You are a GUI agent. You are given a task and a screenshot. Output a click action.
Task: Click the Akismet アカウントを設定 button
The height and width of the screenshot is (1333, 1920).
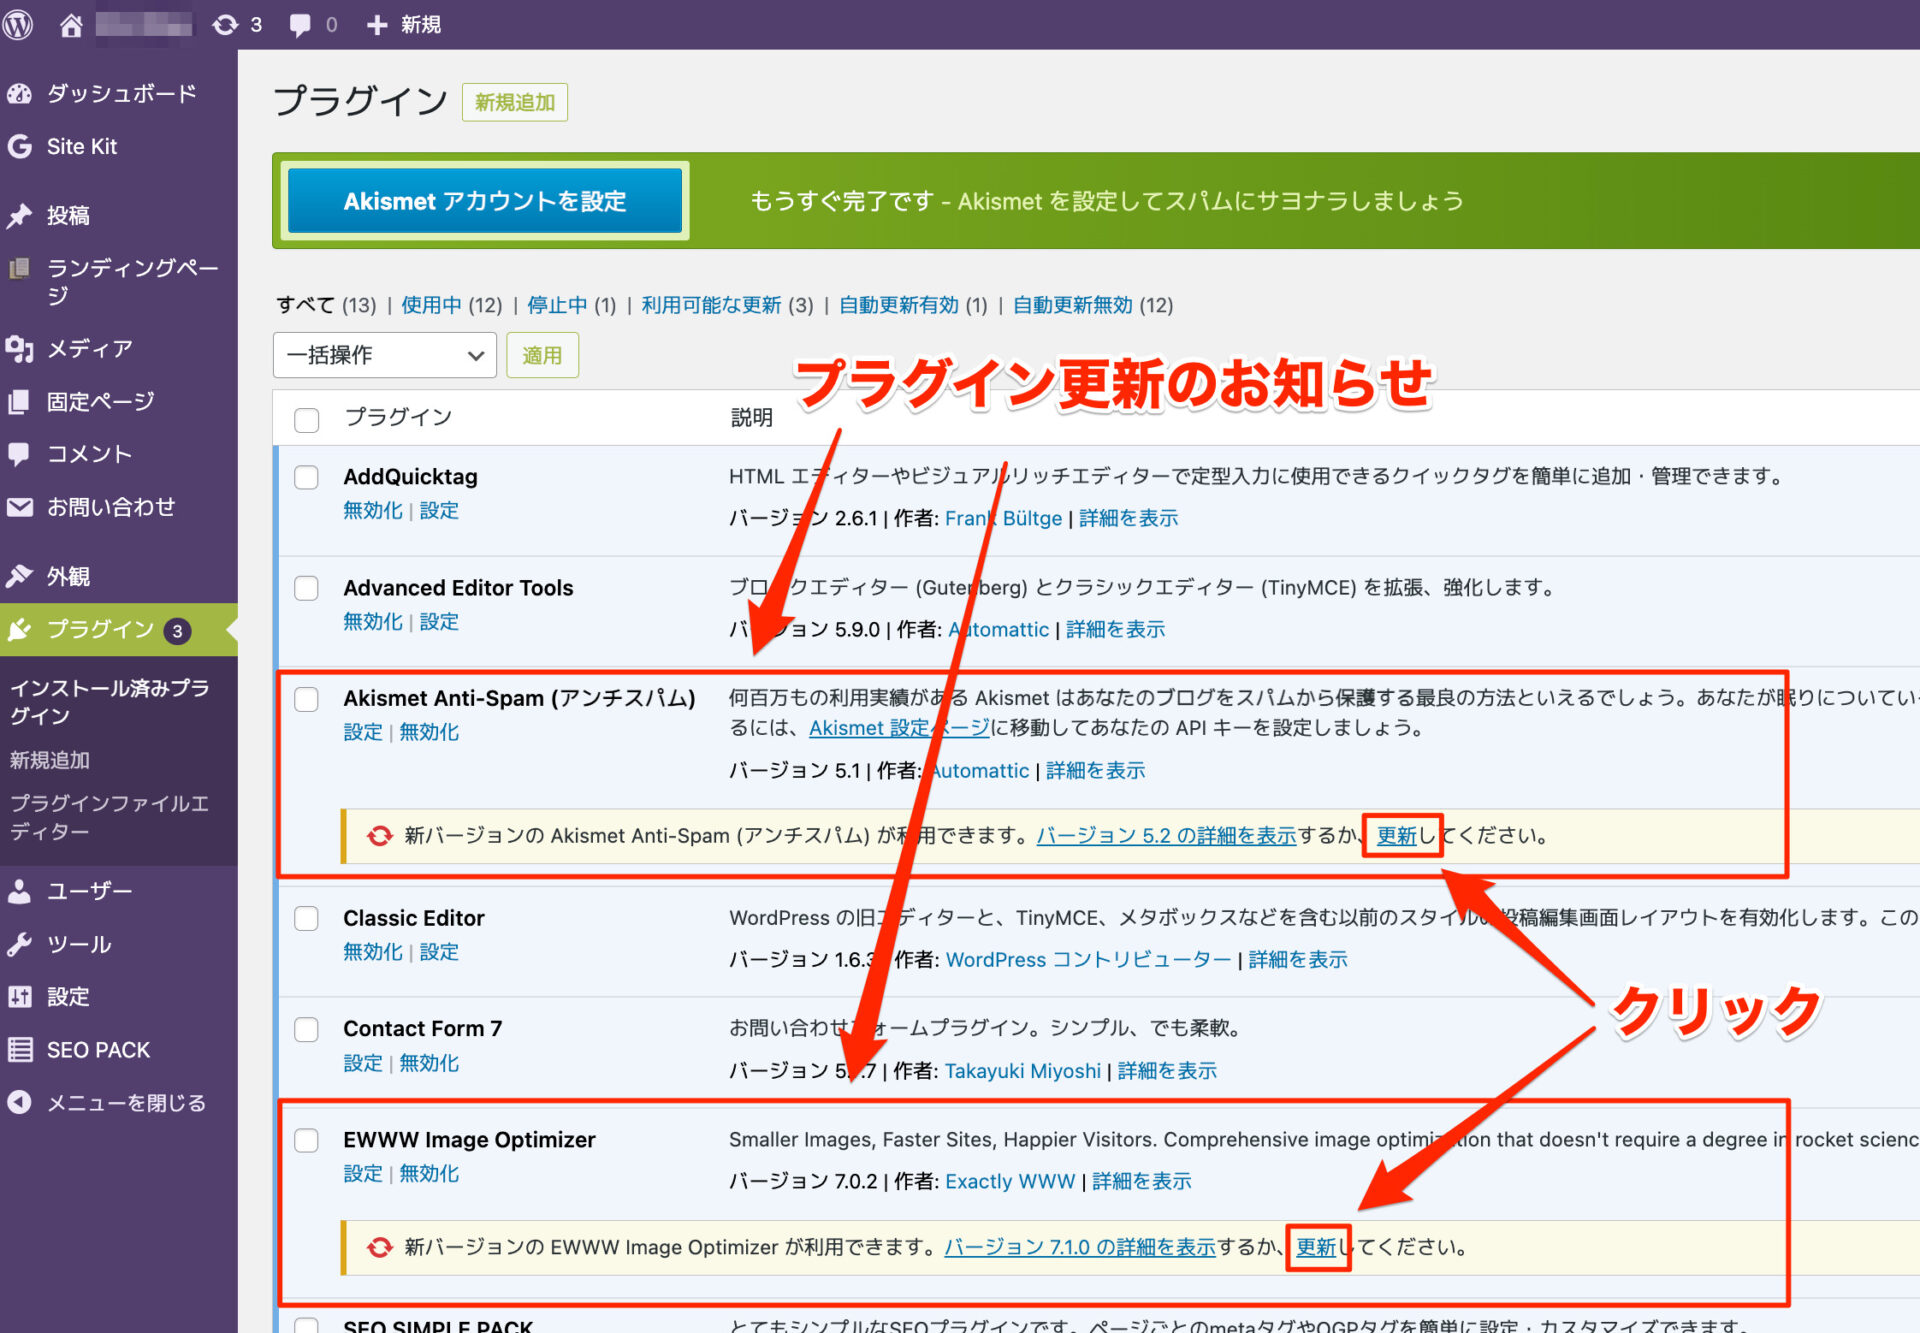point(485,201)
